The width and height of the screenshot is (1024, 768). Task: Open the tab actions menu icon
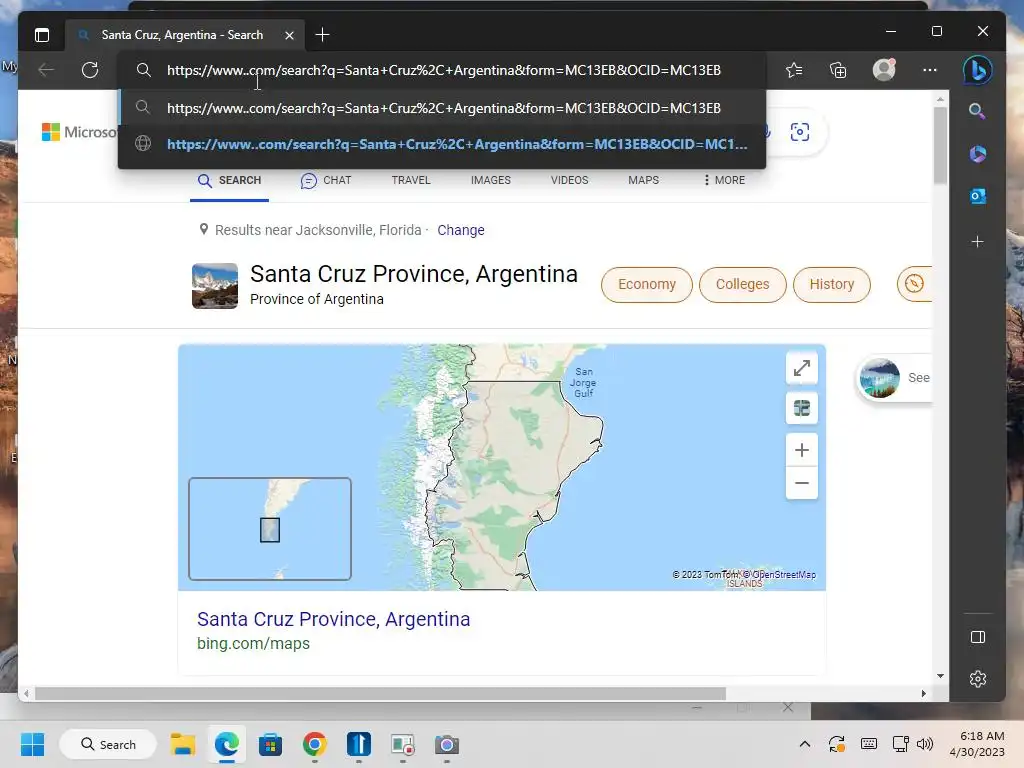(x=42, y=35)
